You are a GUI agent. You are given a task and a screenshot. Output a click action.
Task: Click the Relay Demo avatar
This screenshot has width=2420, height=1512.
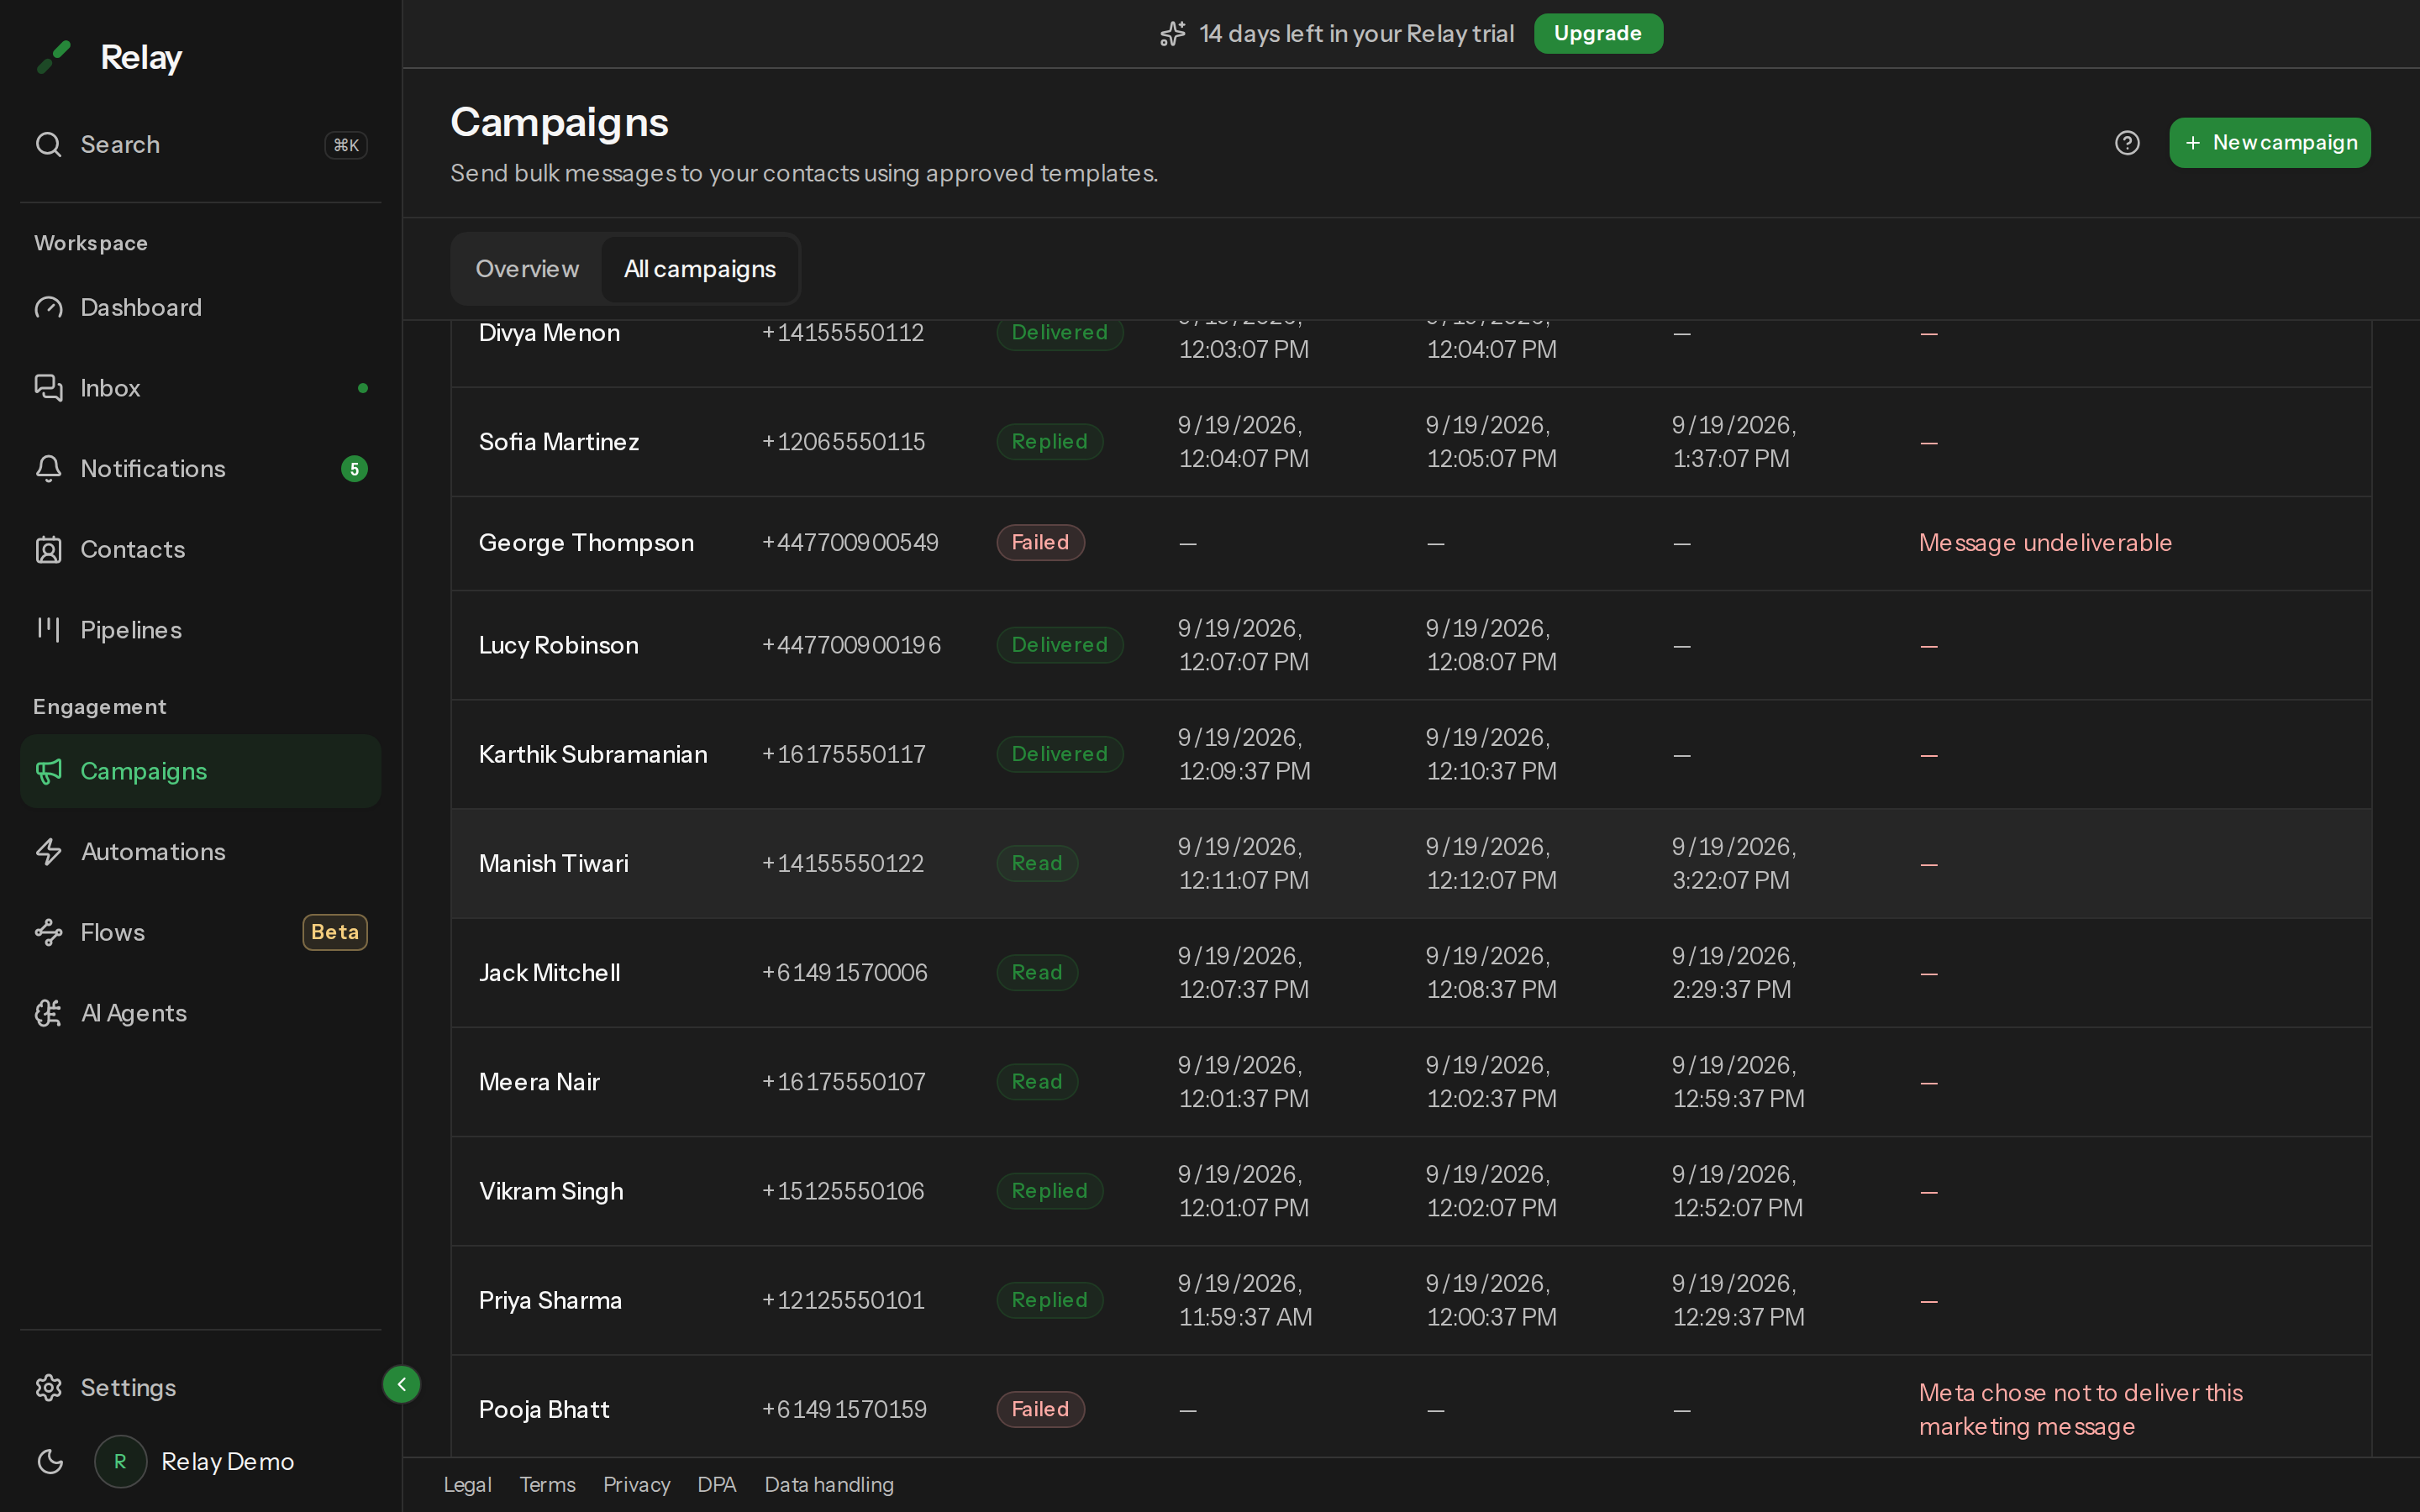coord(120,1461)
